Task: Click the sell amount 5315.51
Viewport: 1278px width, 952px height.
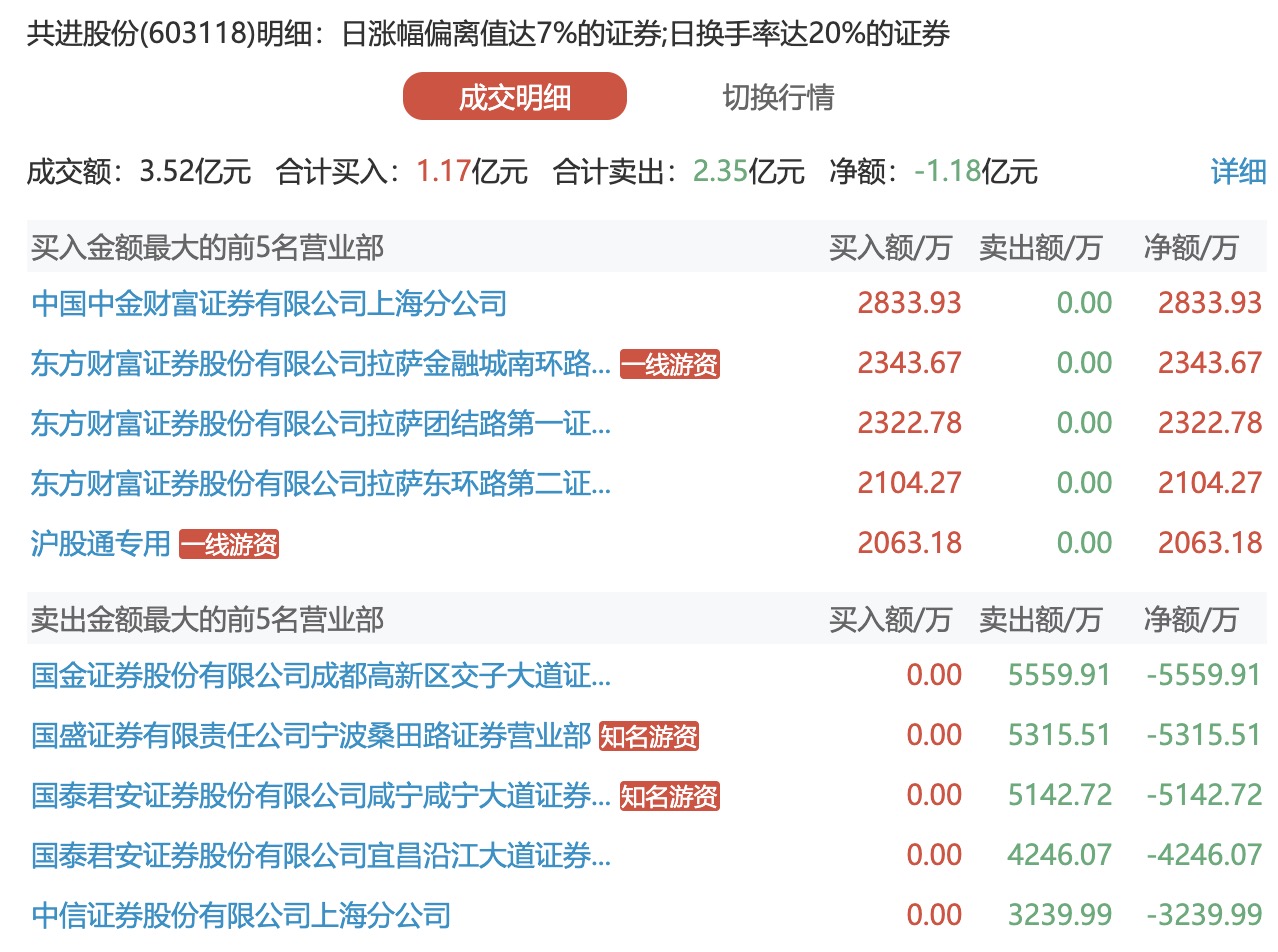Action: click(x=1059, y=735)
